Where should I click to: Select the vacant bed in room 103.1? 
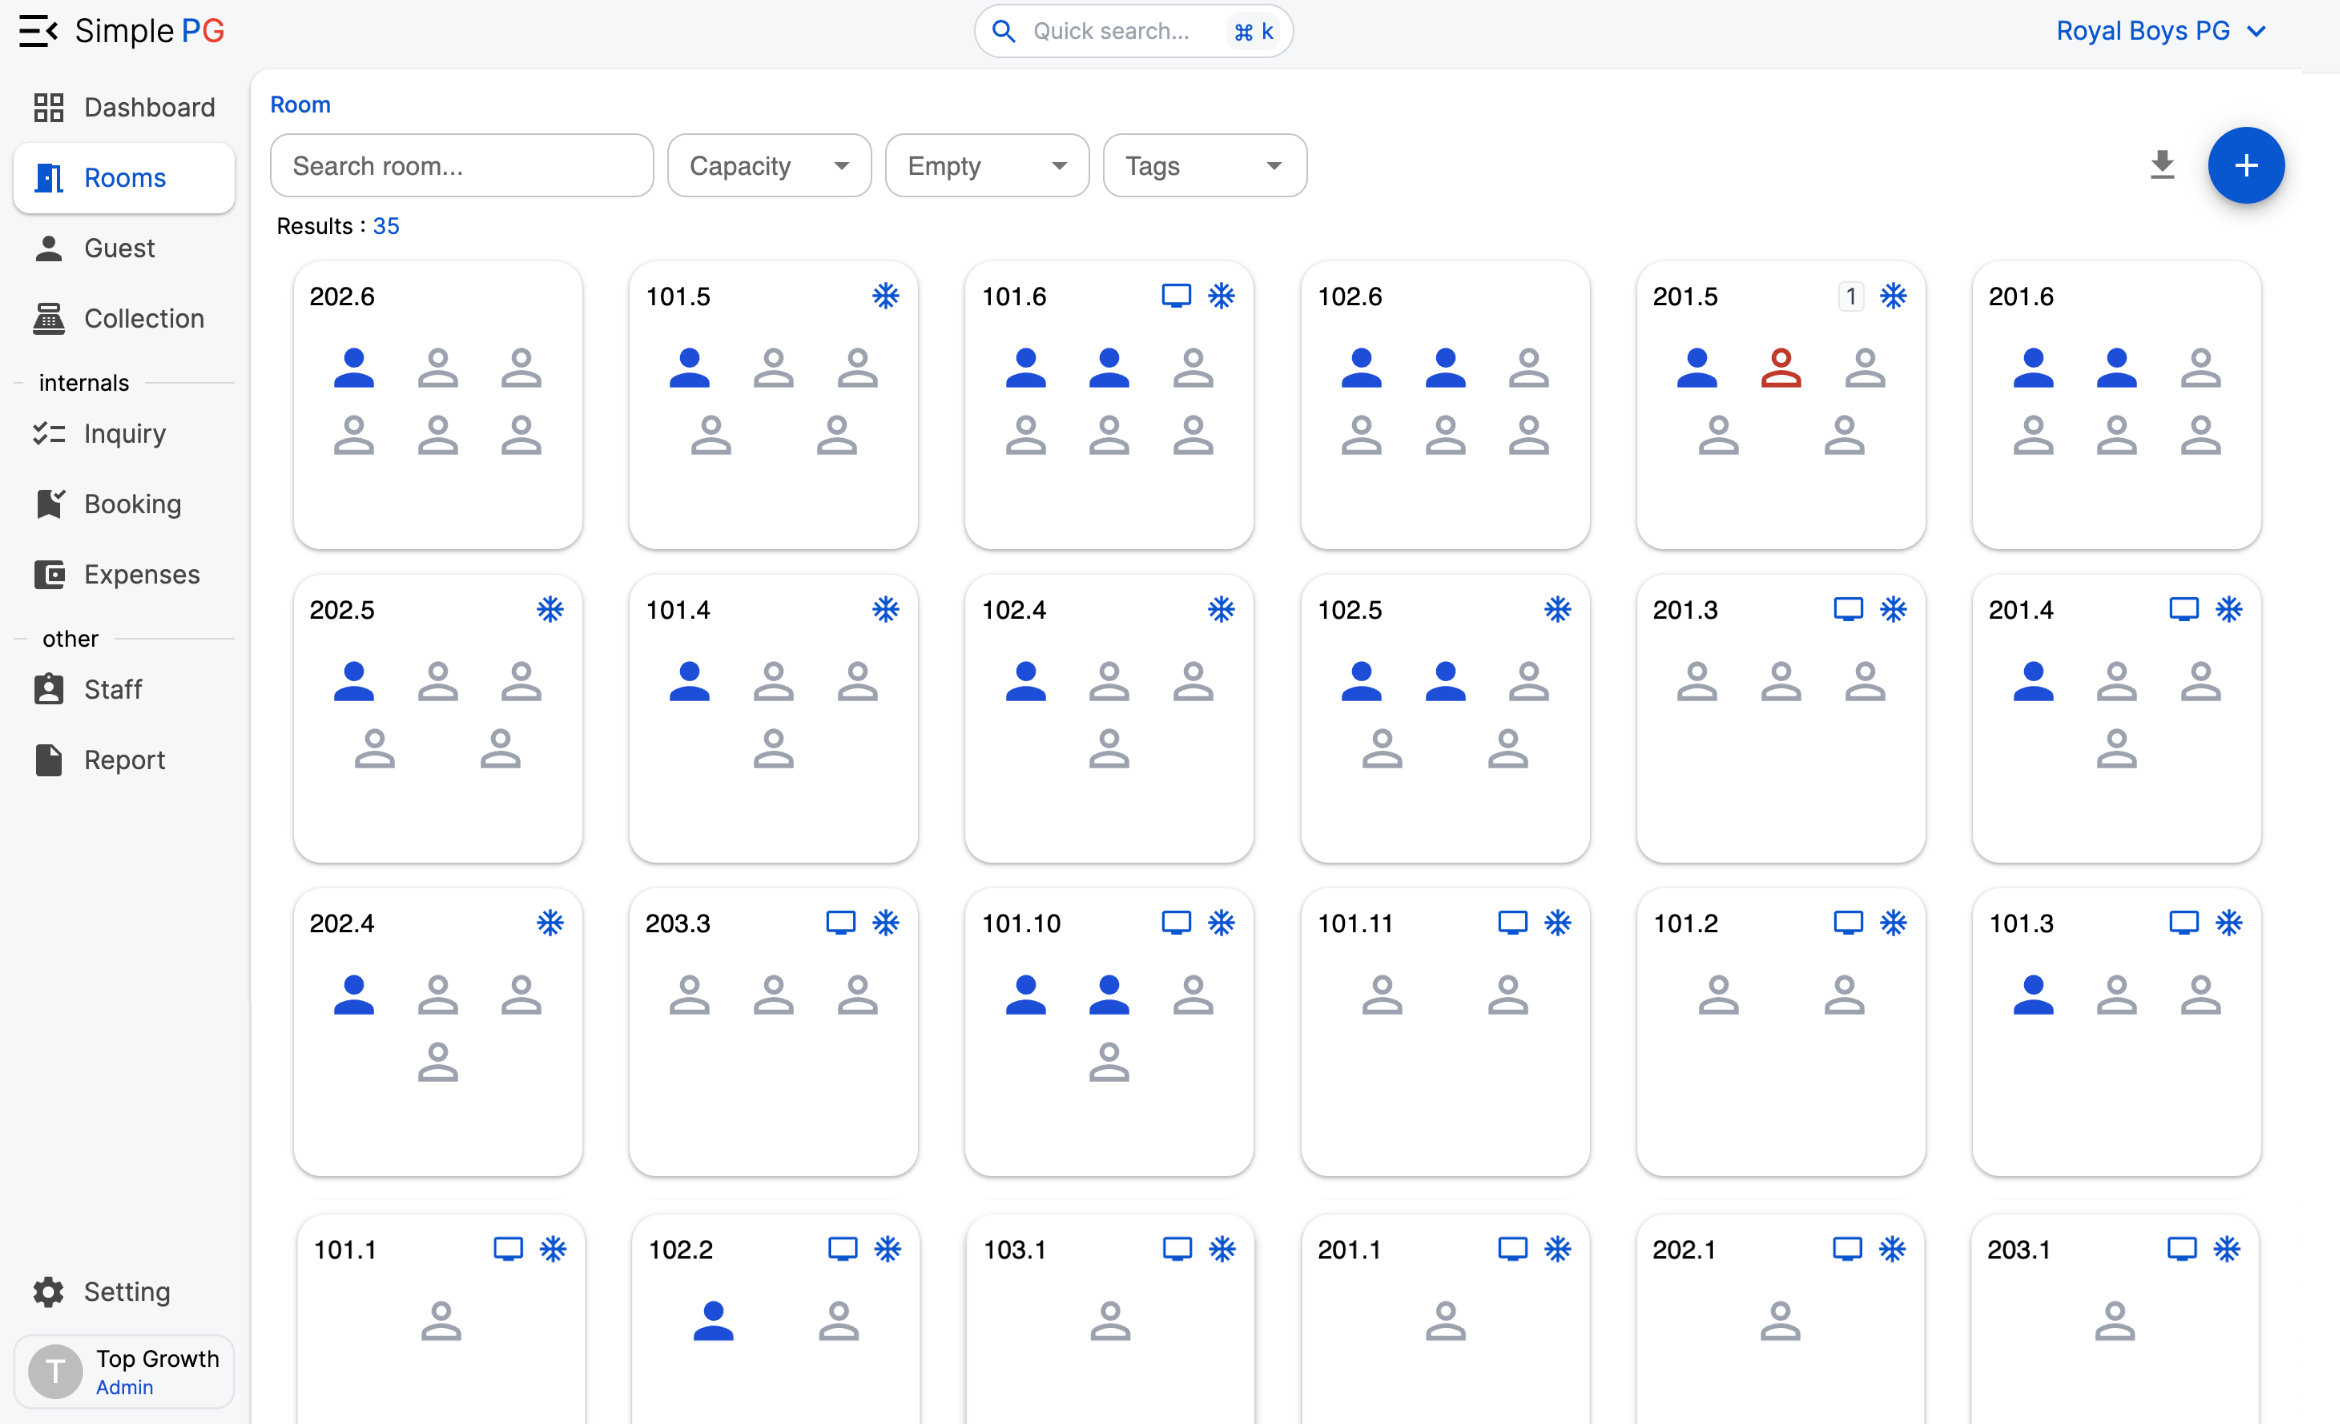pos(1109,1321)
